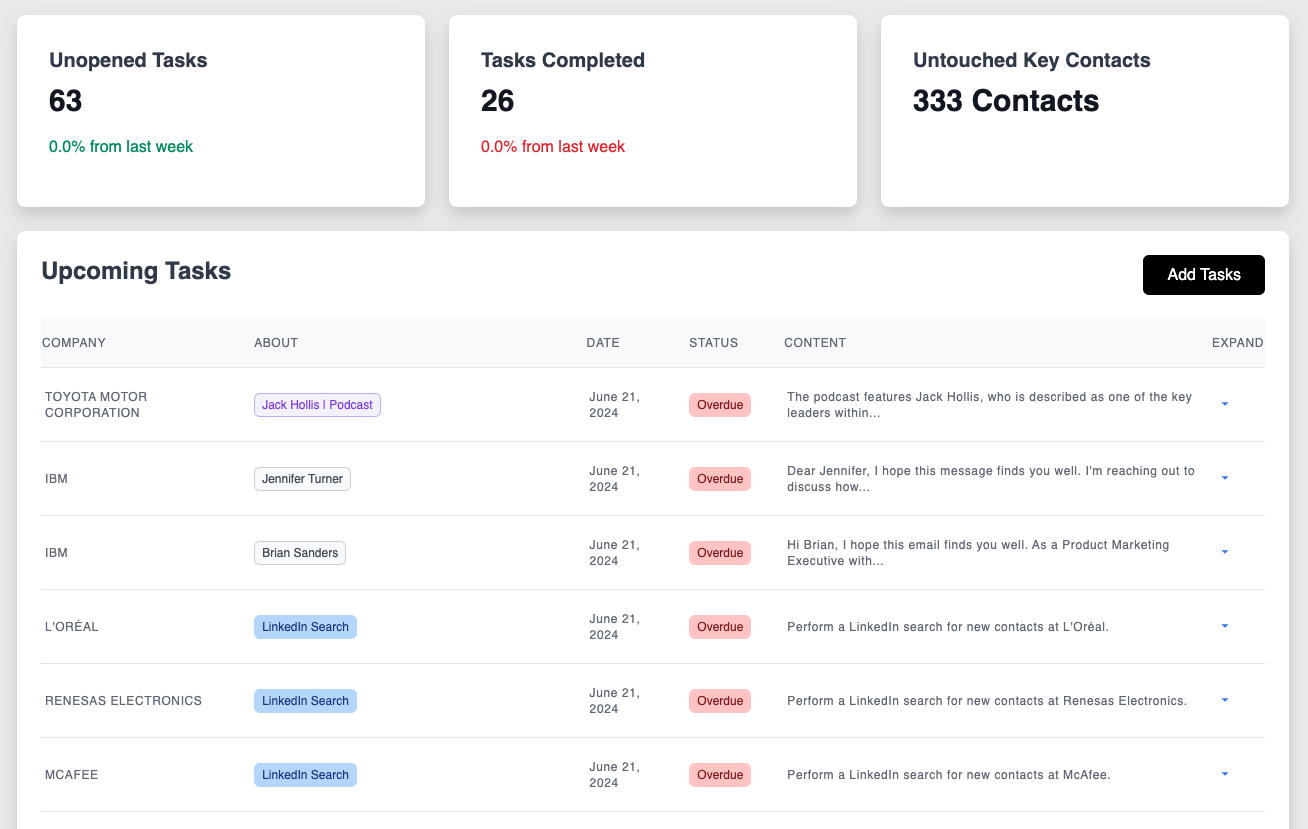Viewport: 1308px width, 829px height.
Task: Click the date in the McAfee row
Action: pos(614,775)
